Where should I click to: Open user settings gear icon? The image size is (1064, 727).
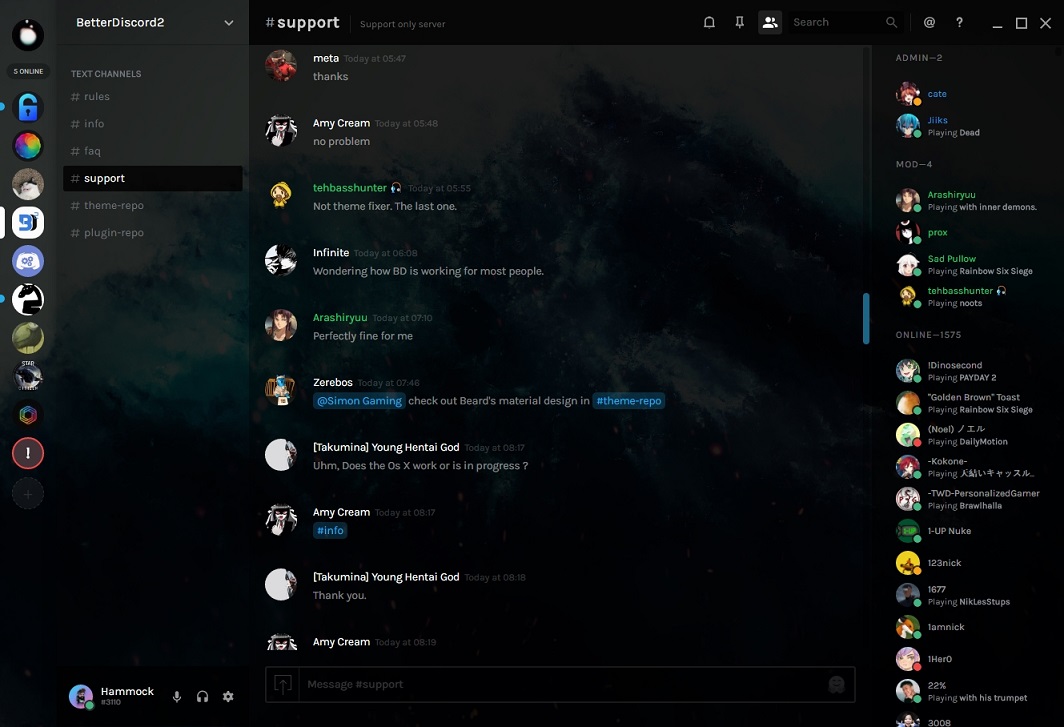coord(228,696)
